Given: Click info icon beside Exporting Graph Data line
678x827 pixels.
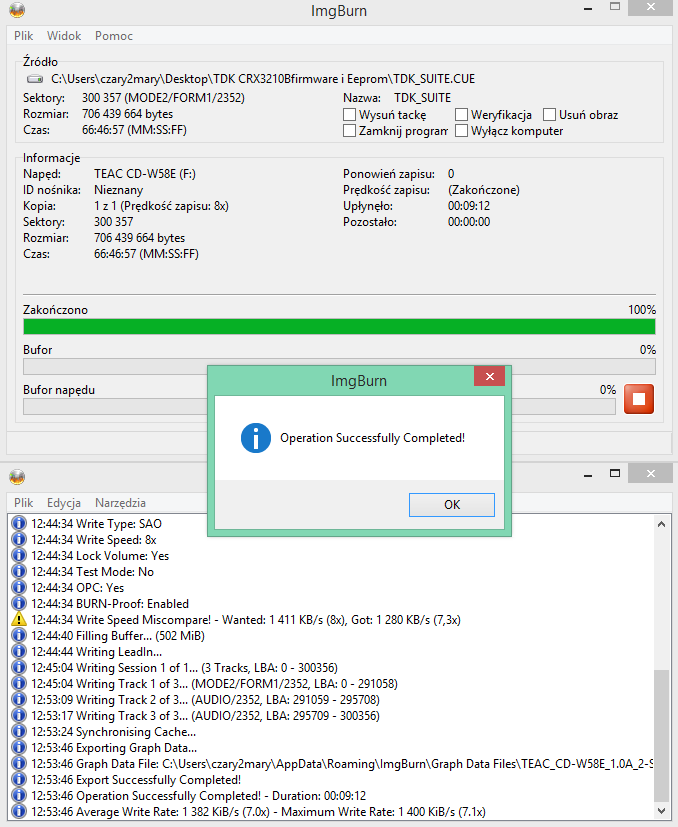Looking at the screenshot, I should [19, 747].
